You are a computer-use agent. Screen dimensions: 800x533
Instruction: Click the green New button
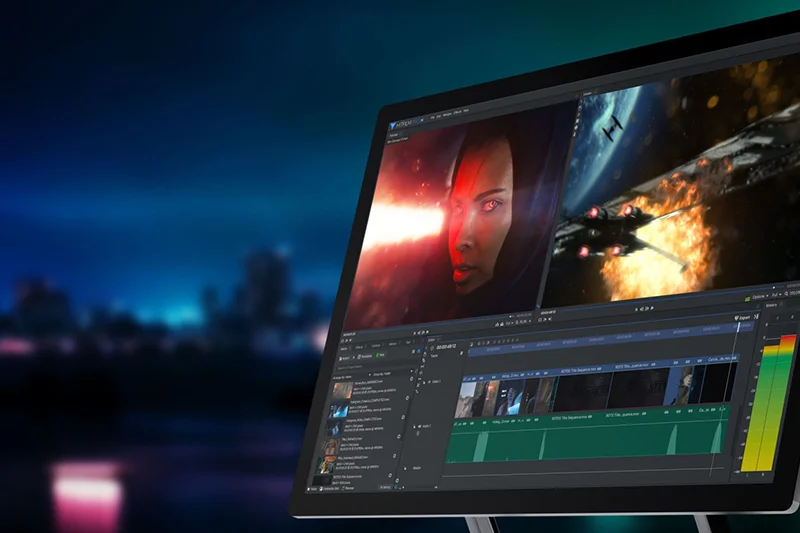(x=380, y=354)
